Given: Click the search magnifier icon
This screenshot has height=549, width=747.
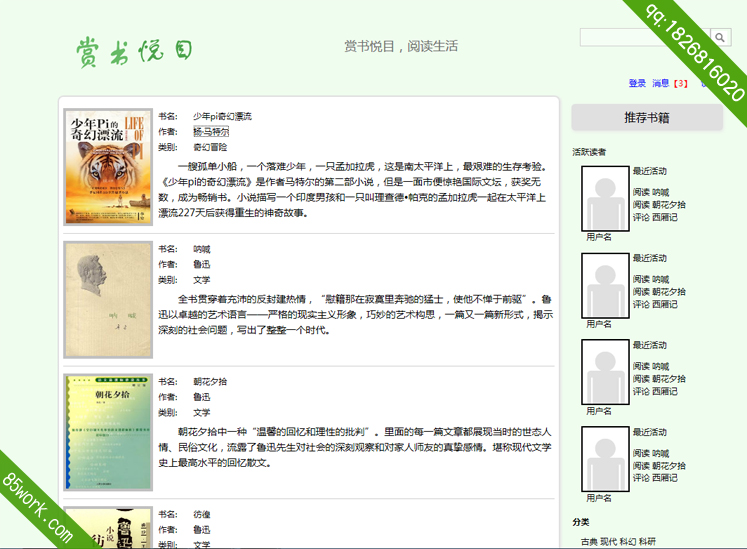Looking at the screenshot, I should coord(720,37).
